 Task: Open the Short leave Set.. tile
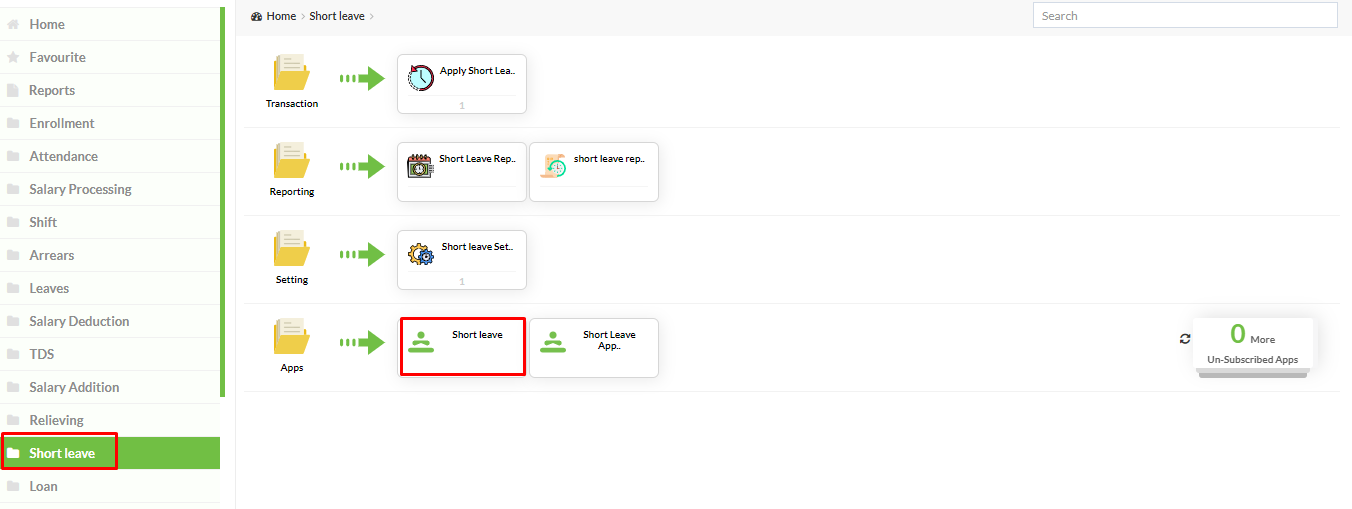(x=462, y=260)
